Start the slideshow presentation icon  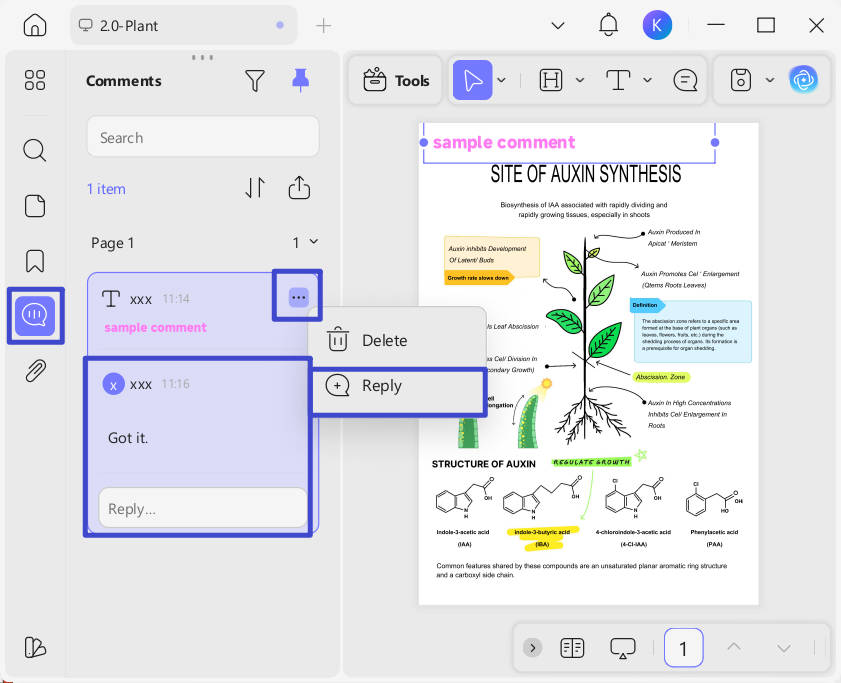tap(622, 648)
